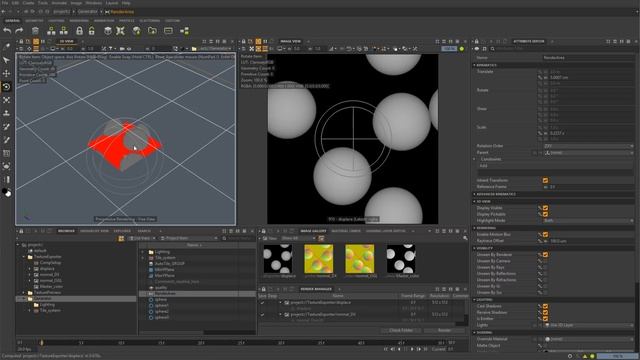
Task: Expand the Advanced Kinematics section
Action: point(474,194)
